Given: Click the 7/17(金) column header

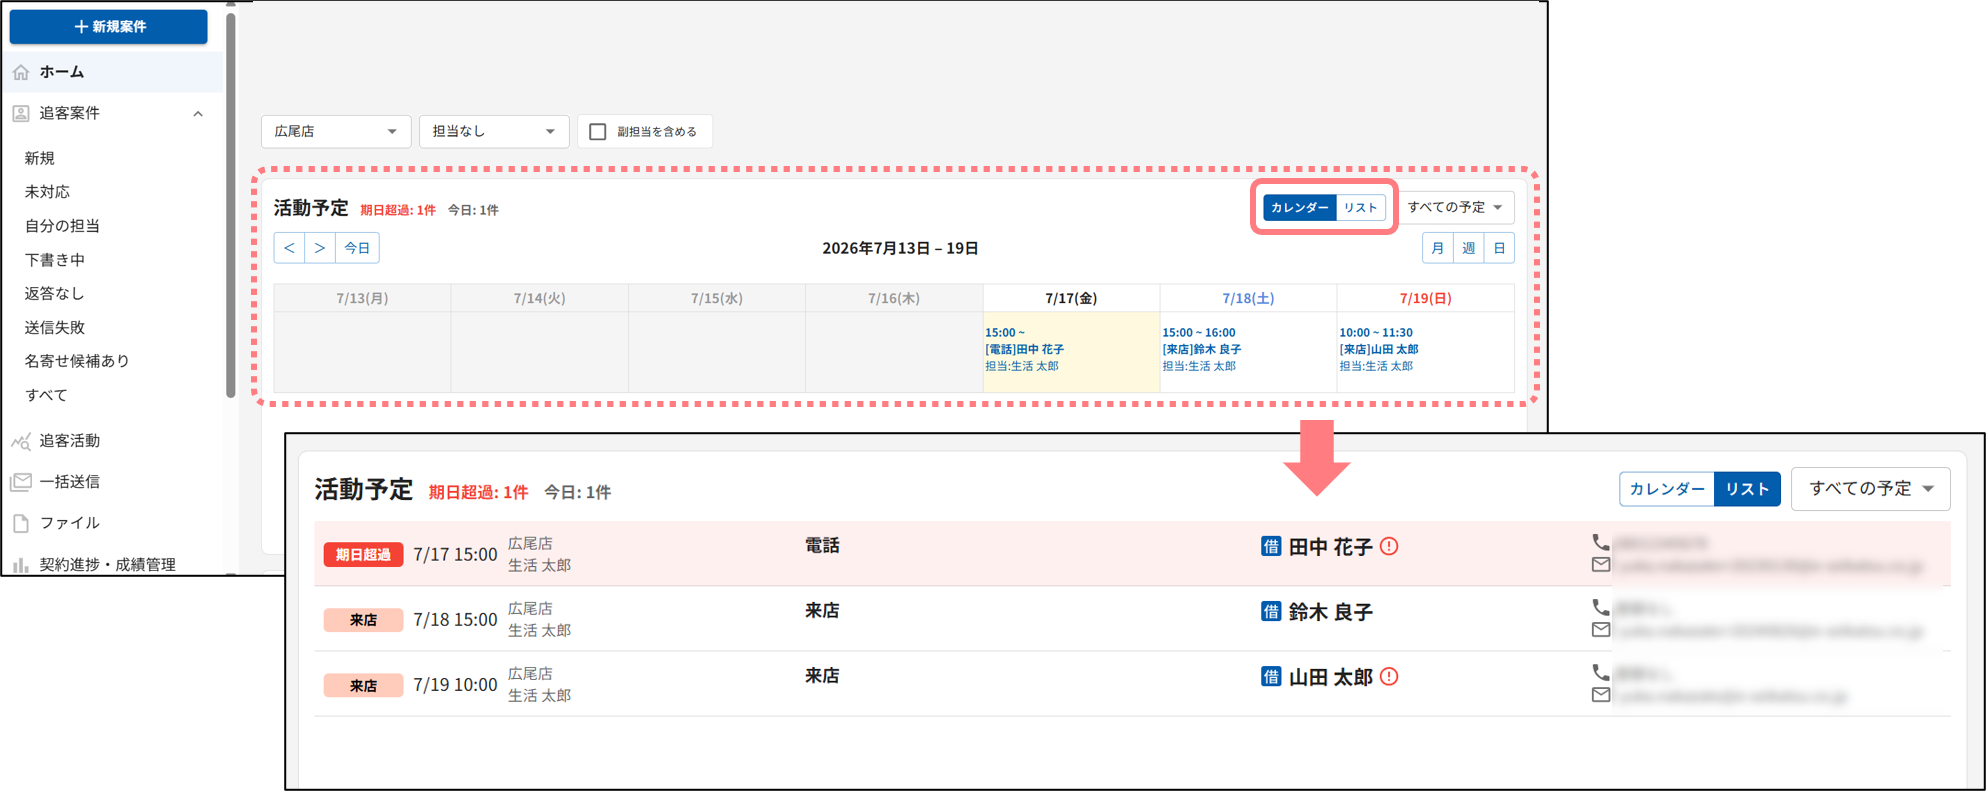Looking at the screenshot, I should (x=1071, y=298).
